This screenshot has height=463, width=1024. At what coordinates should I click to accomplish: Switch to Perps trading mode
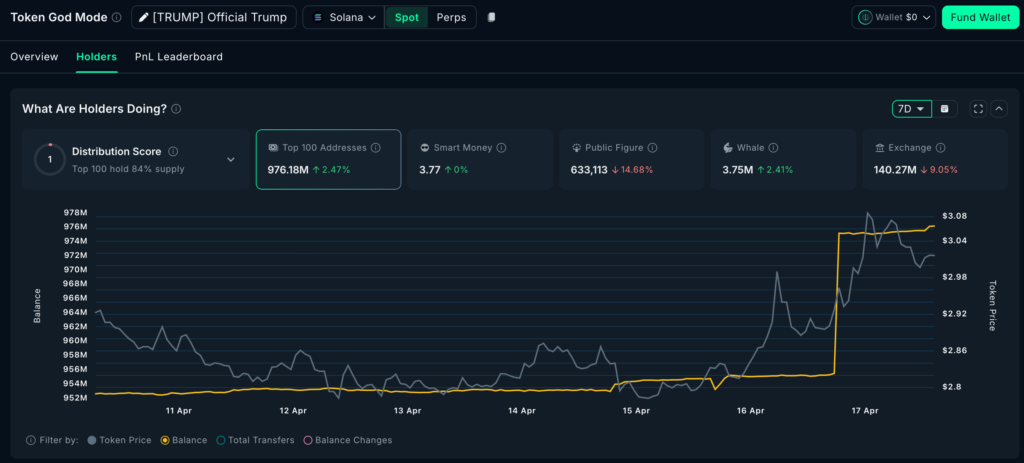451,18
